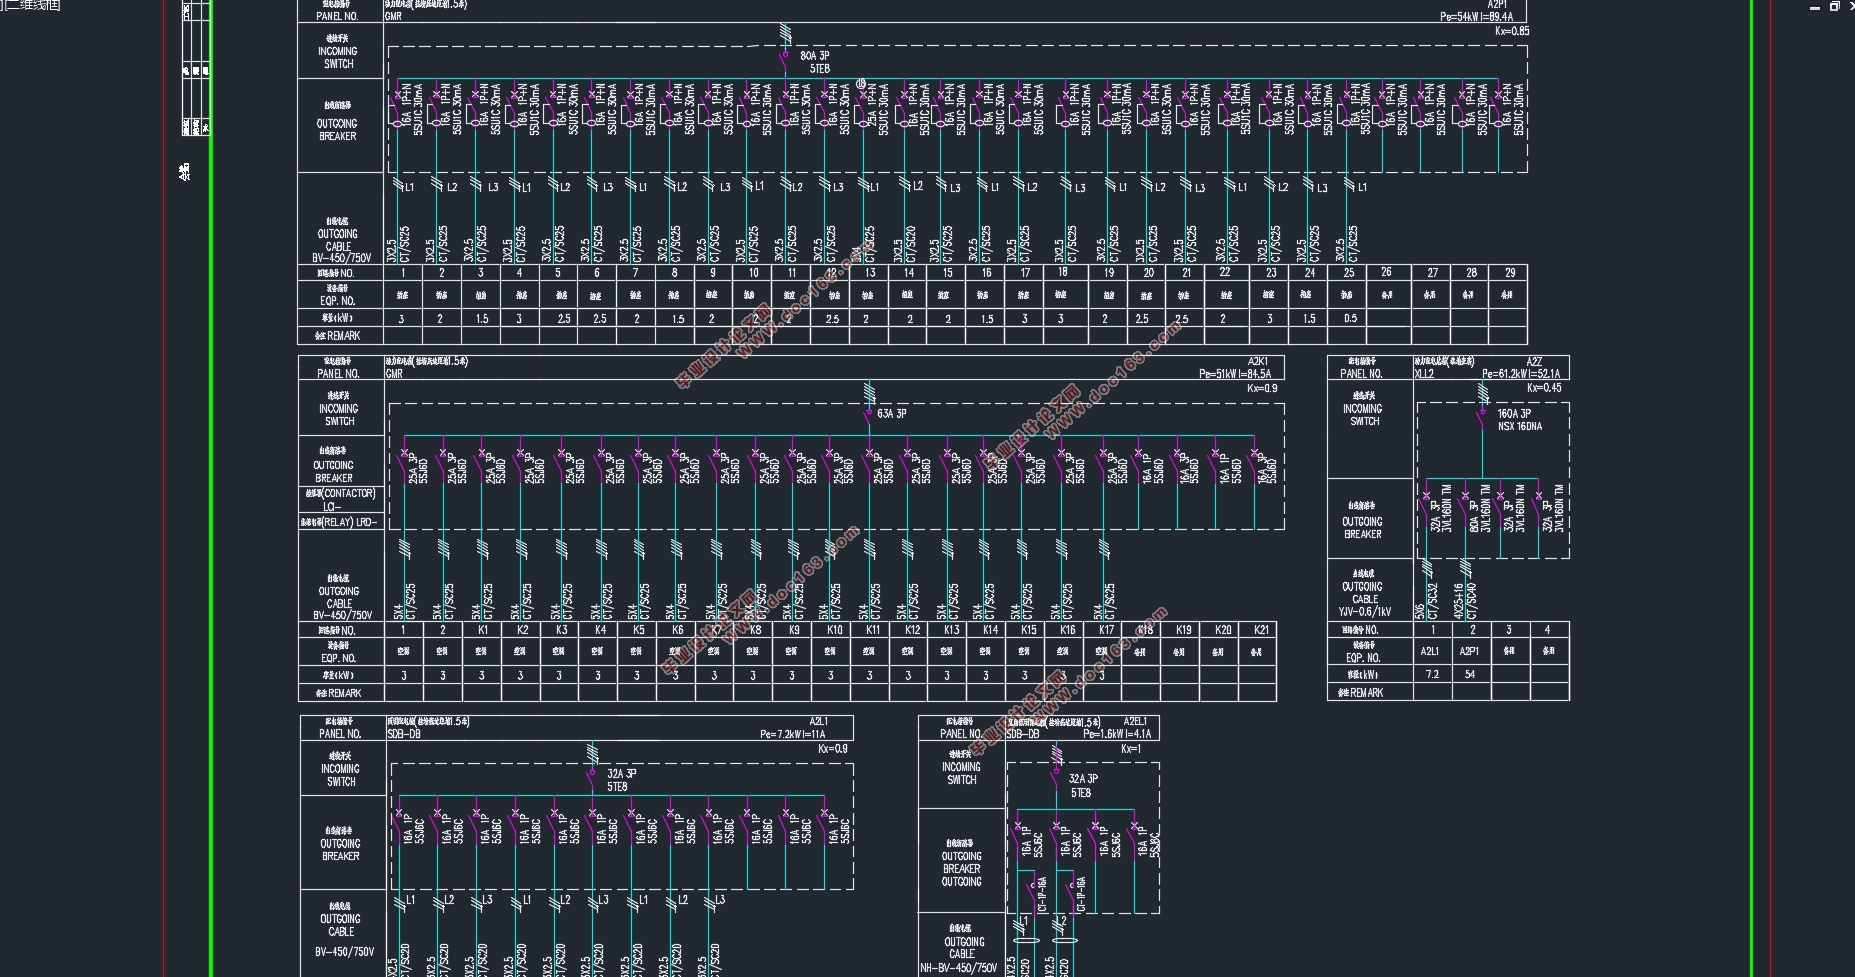The width and height of the screenshot is (1855, 977).
Task: Select the 4X25+16 CT/SC40 cable label
Action: (x=1464, y=601)
